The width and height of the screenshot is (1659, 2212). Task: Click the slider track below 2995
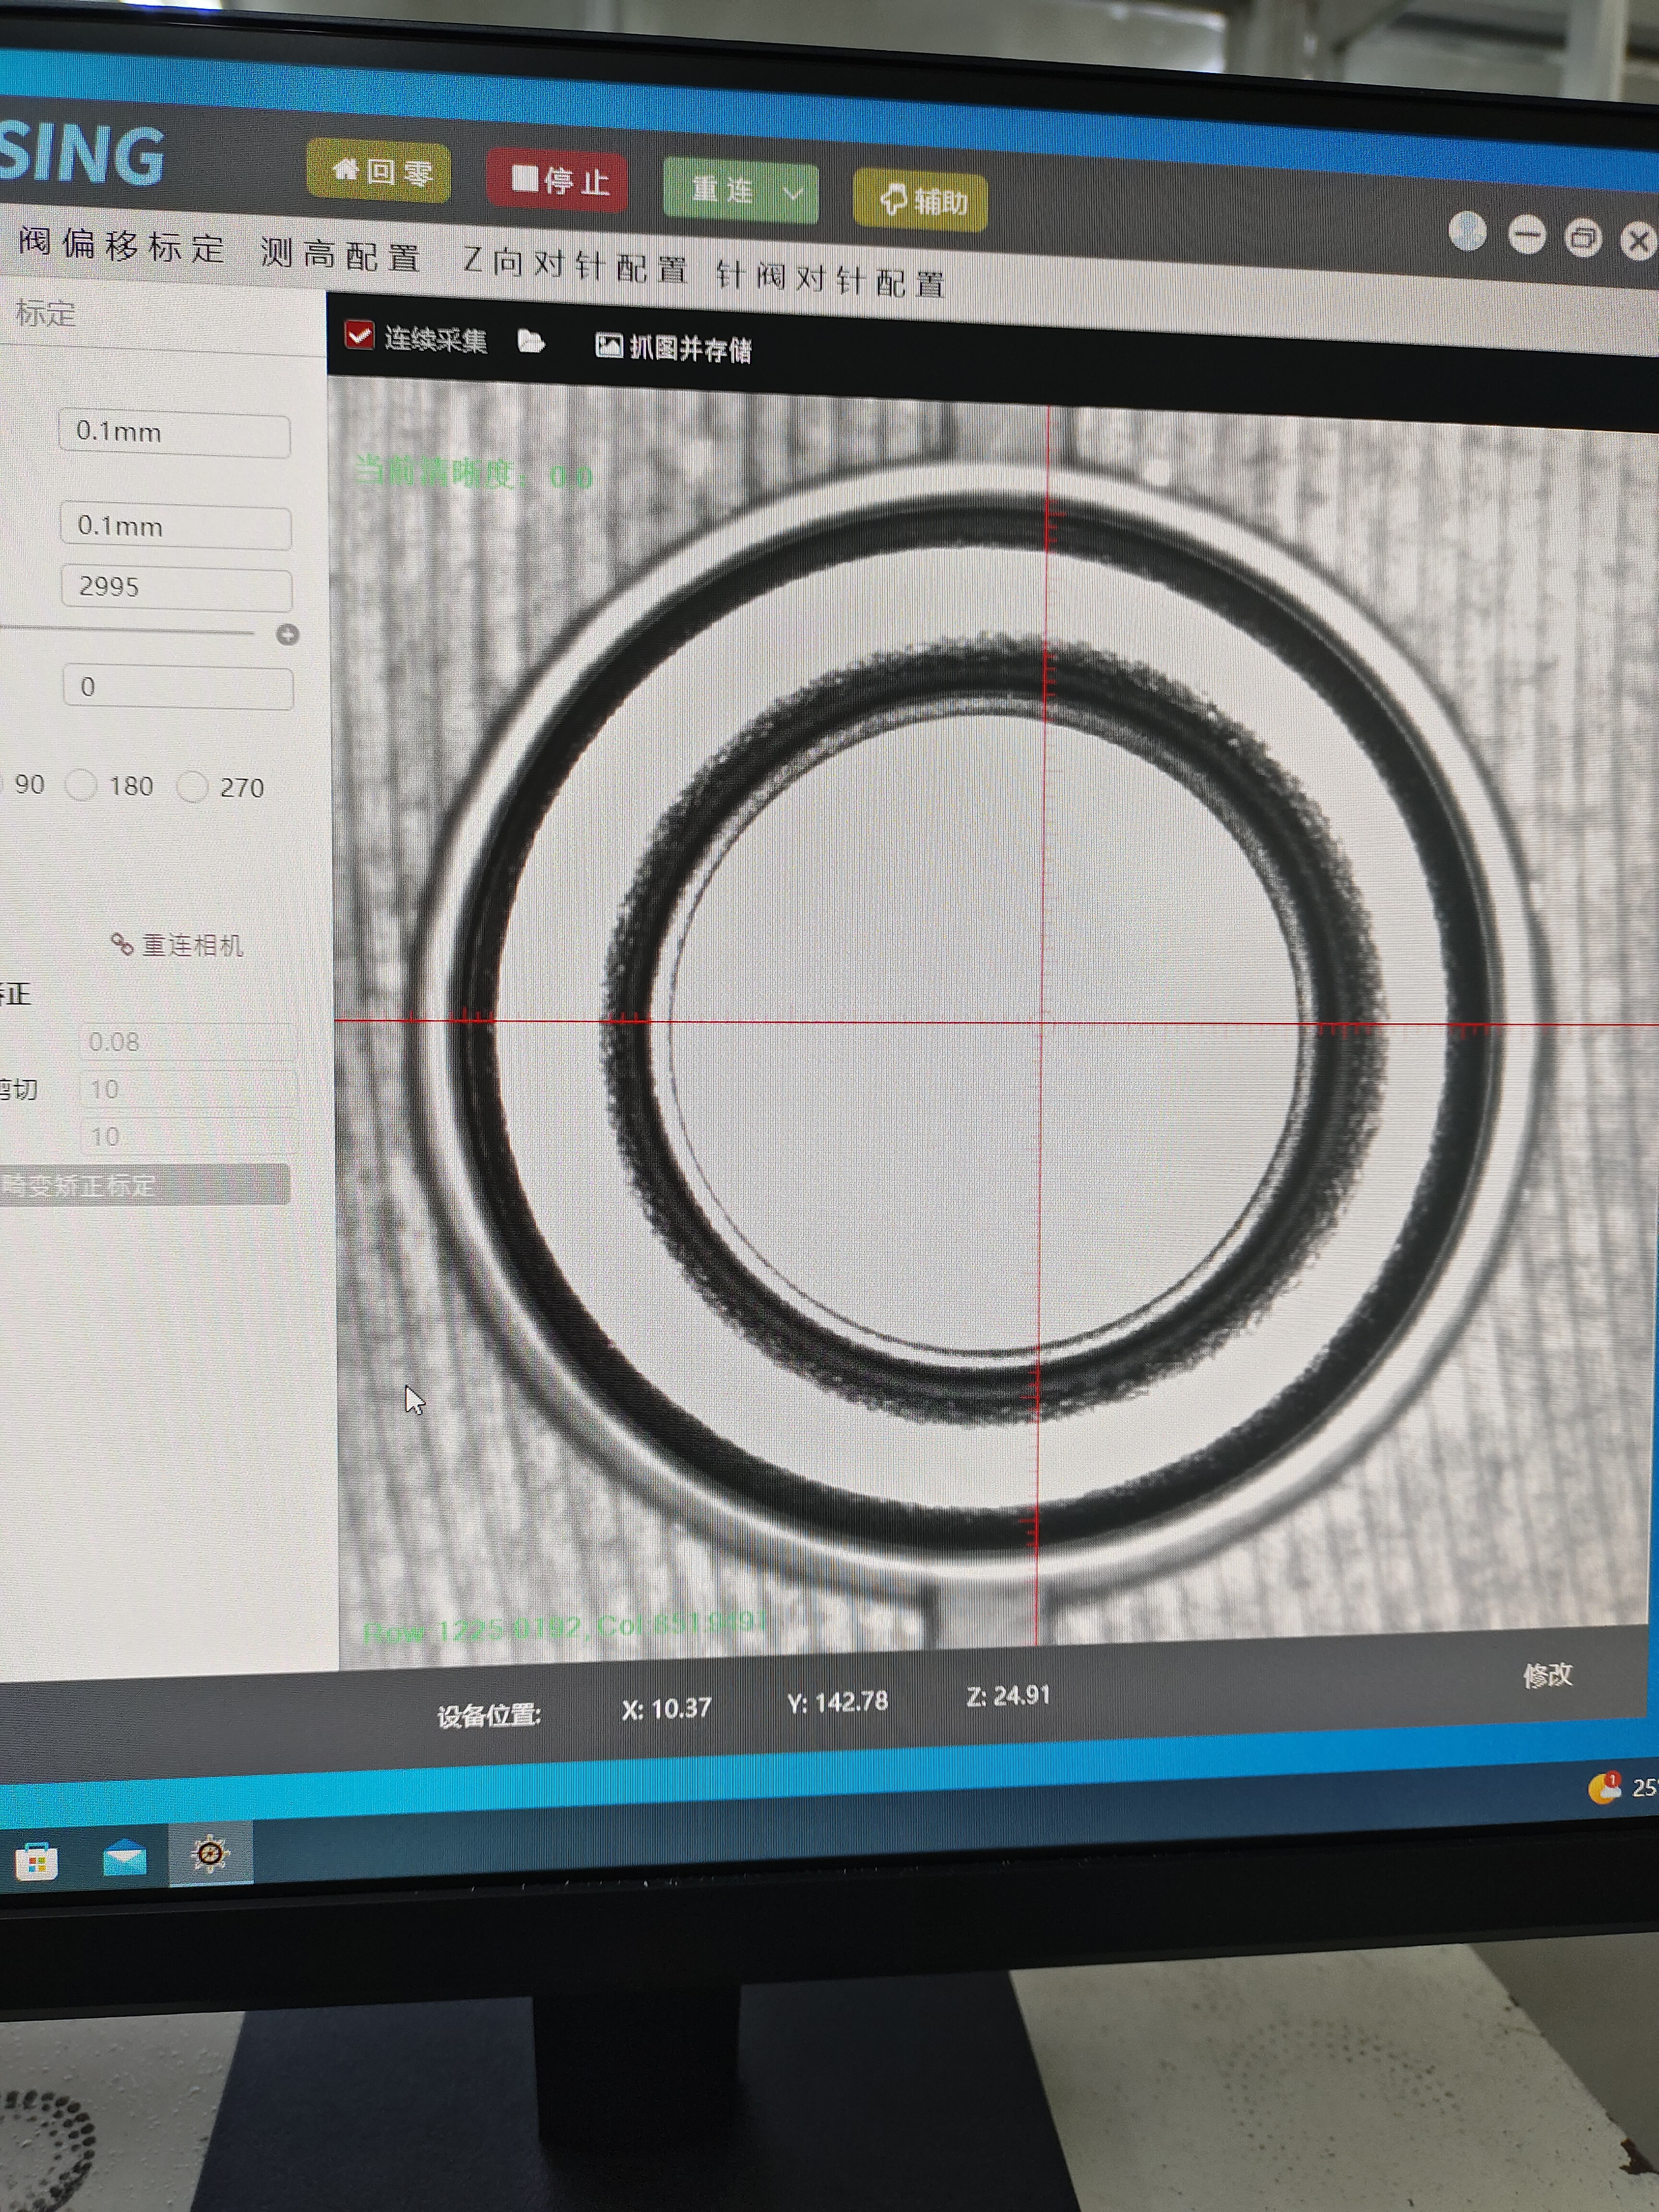pos(127,630)
